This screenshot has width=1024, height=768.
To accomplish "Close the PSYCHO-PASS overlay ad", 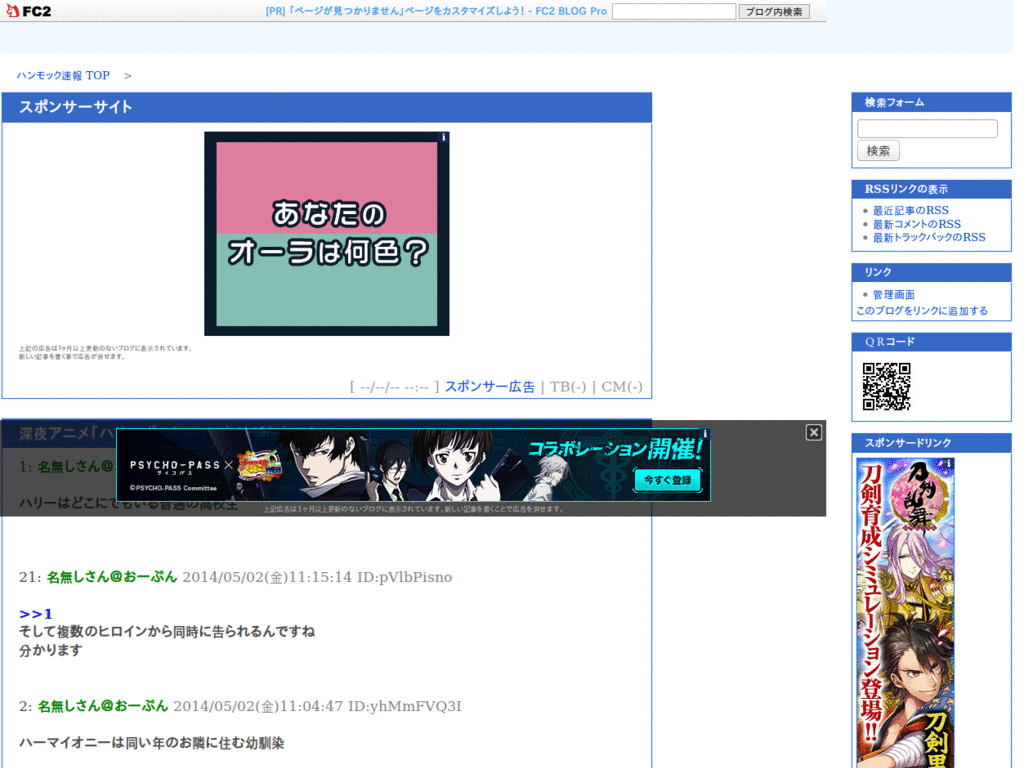I will 813,432.
